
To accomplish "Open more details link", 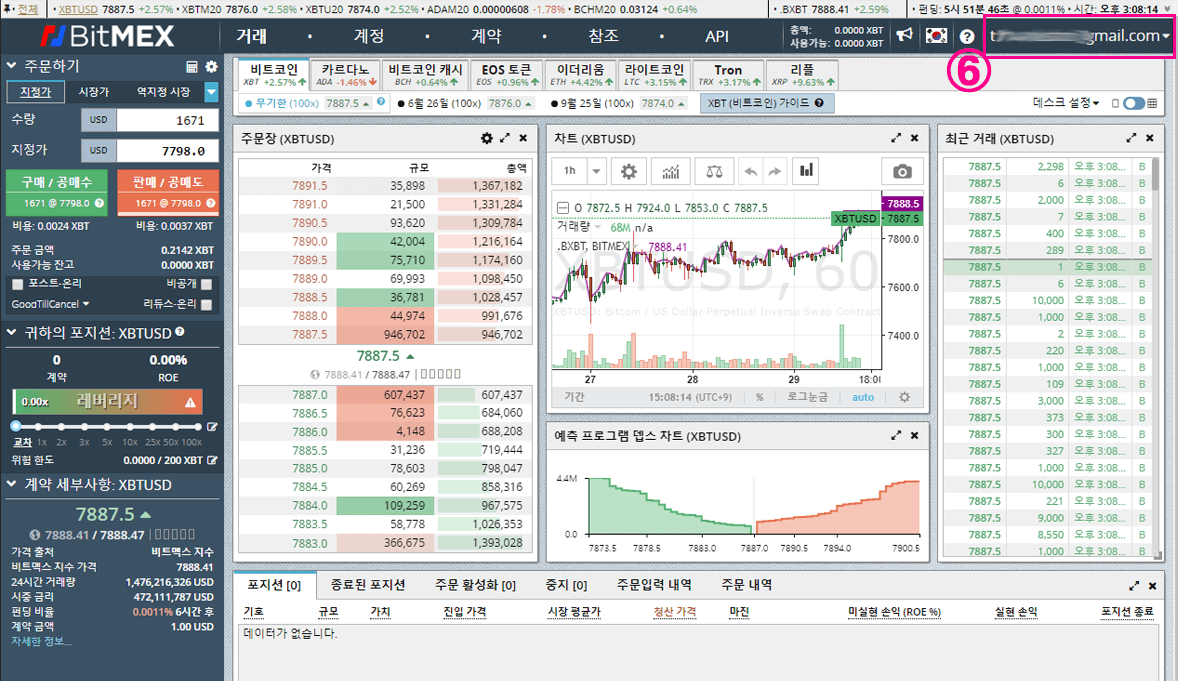I will [42, 641].
